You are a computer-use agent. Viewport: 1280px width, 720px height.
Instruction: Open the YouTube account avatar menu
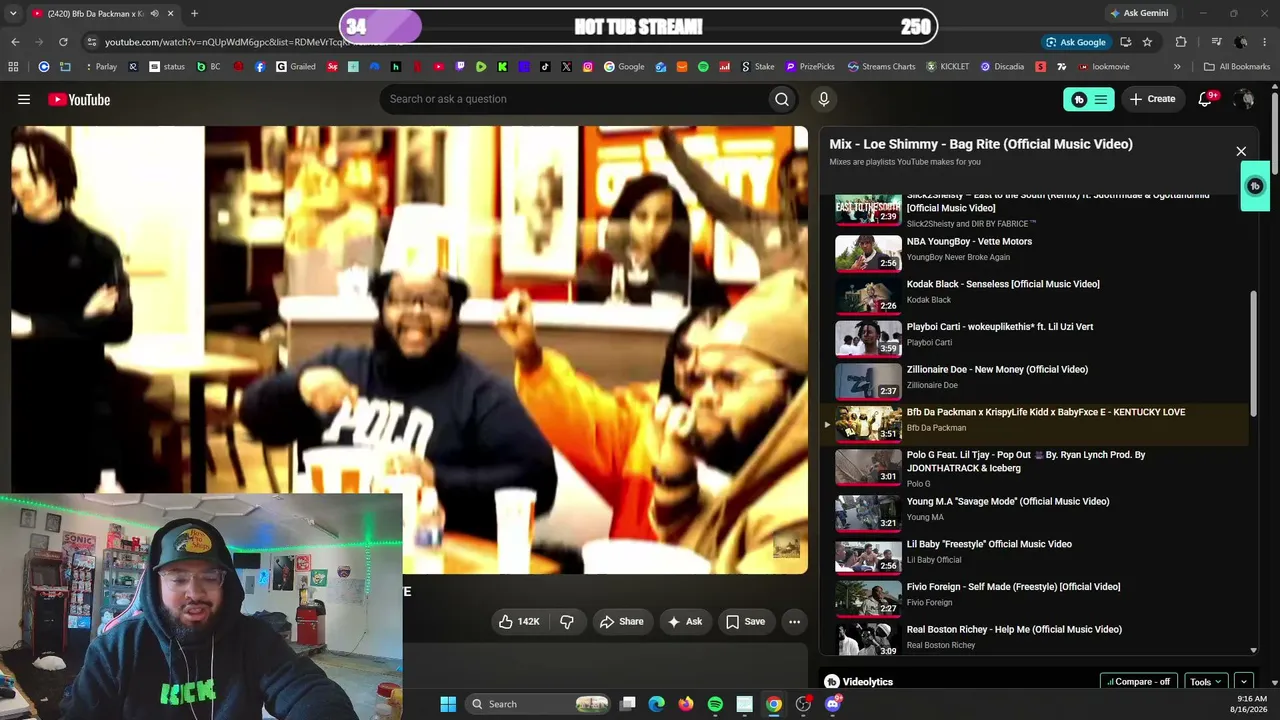pos(1244,99)
